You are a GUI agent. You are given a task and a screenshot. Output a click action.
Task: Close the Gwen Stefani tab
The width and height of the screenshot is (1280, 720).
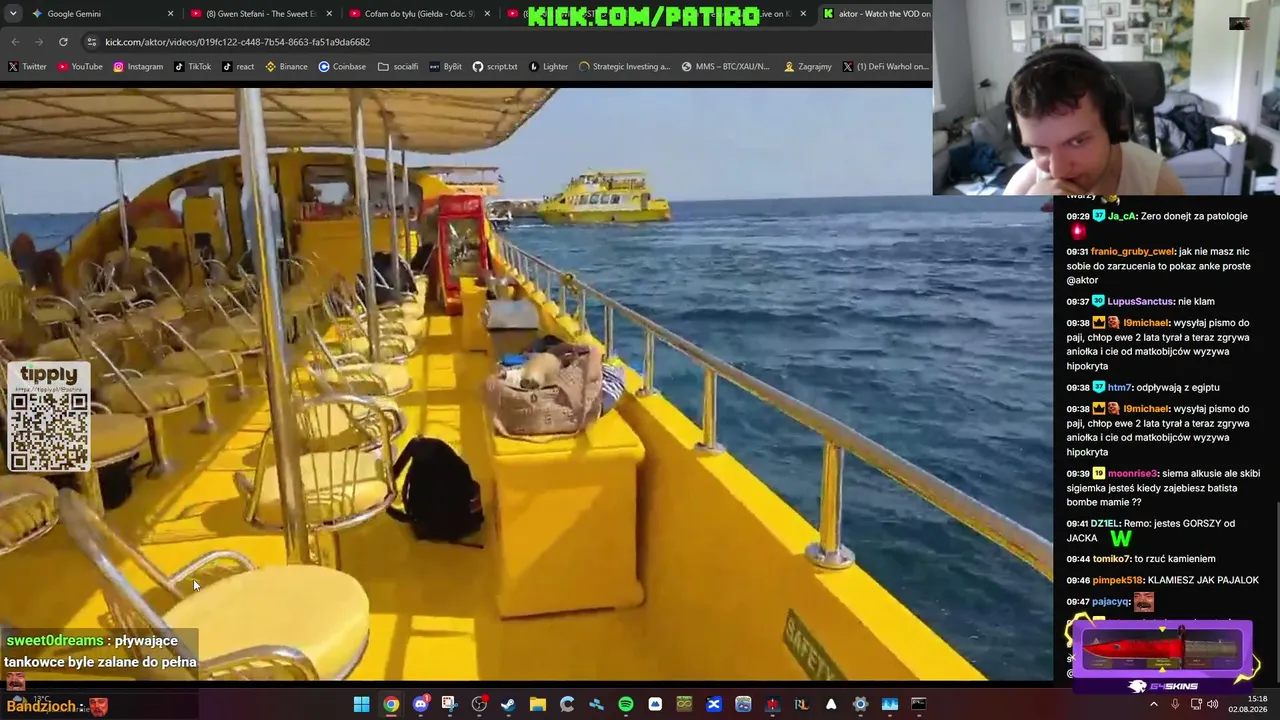pos(329,14)
